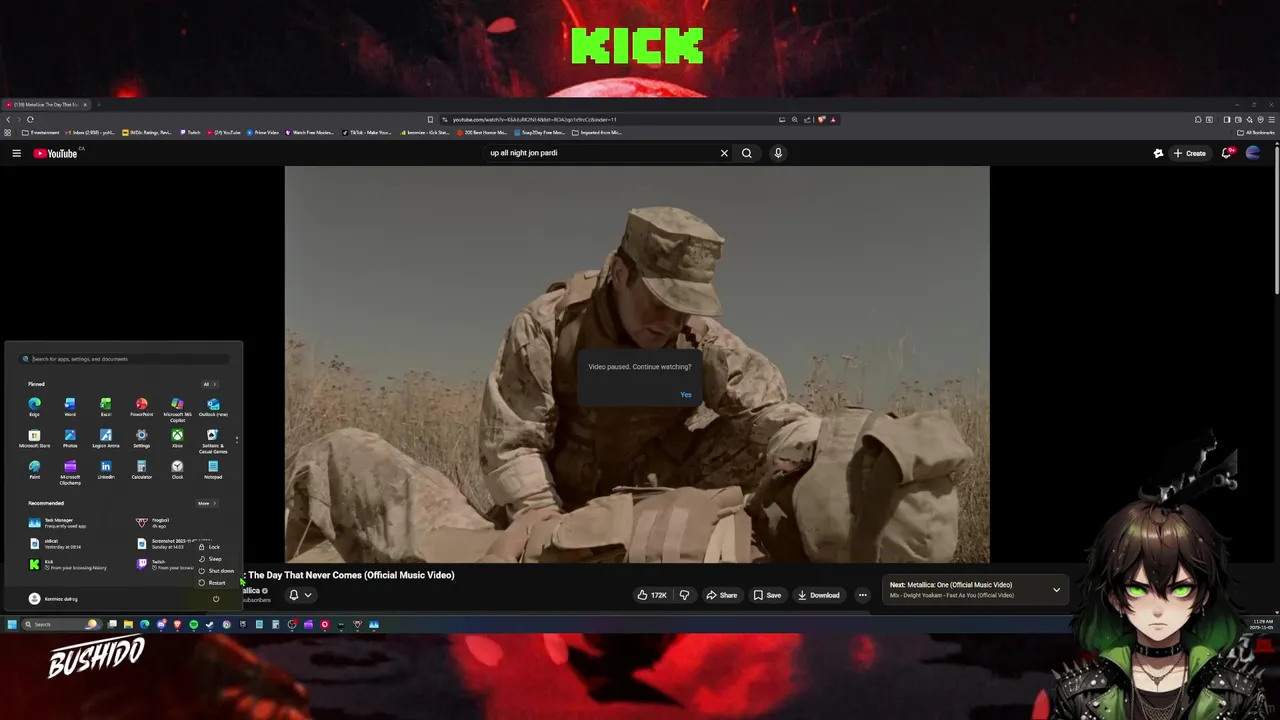Click the Download button
Viewport: 1280px width, 720px height.
point(819,595)
